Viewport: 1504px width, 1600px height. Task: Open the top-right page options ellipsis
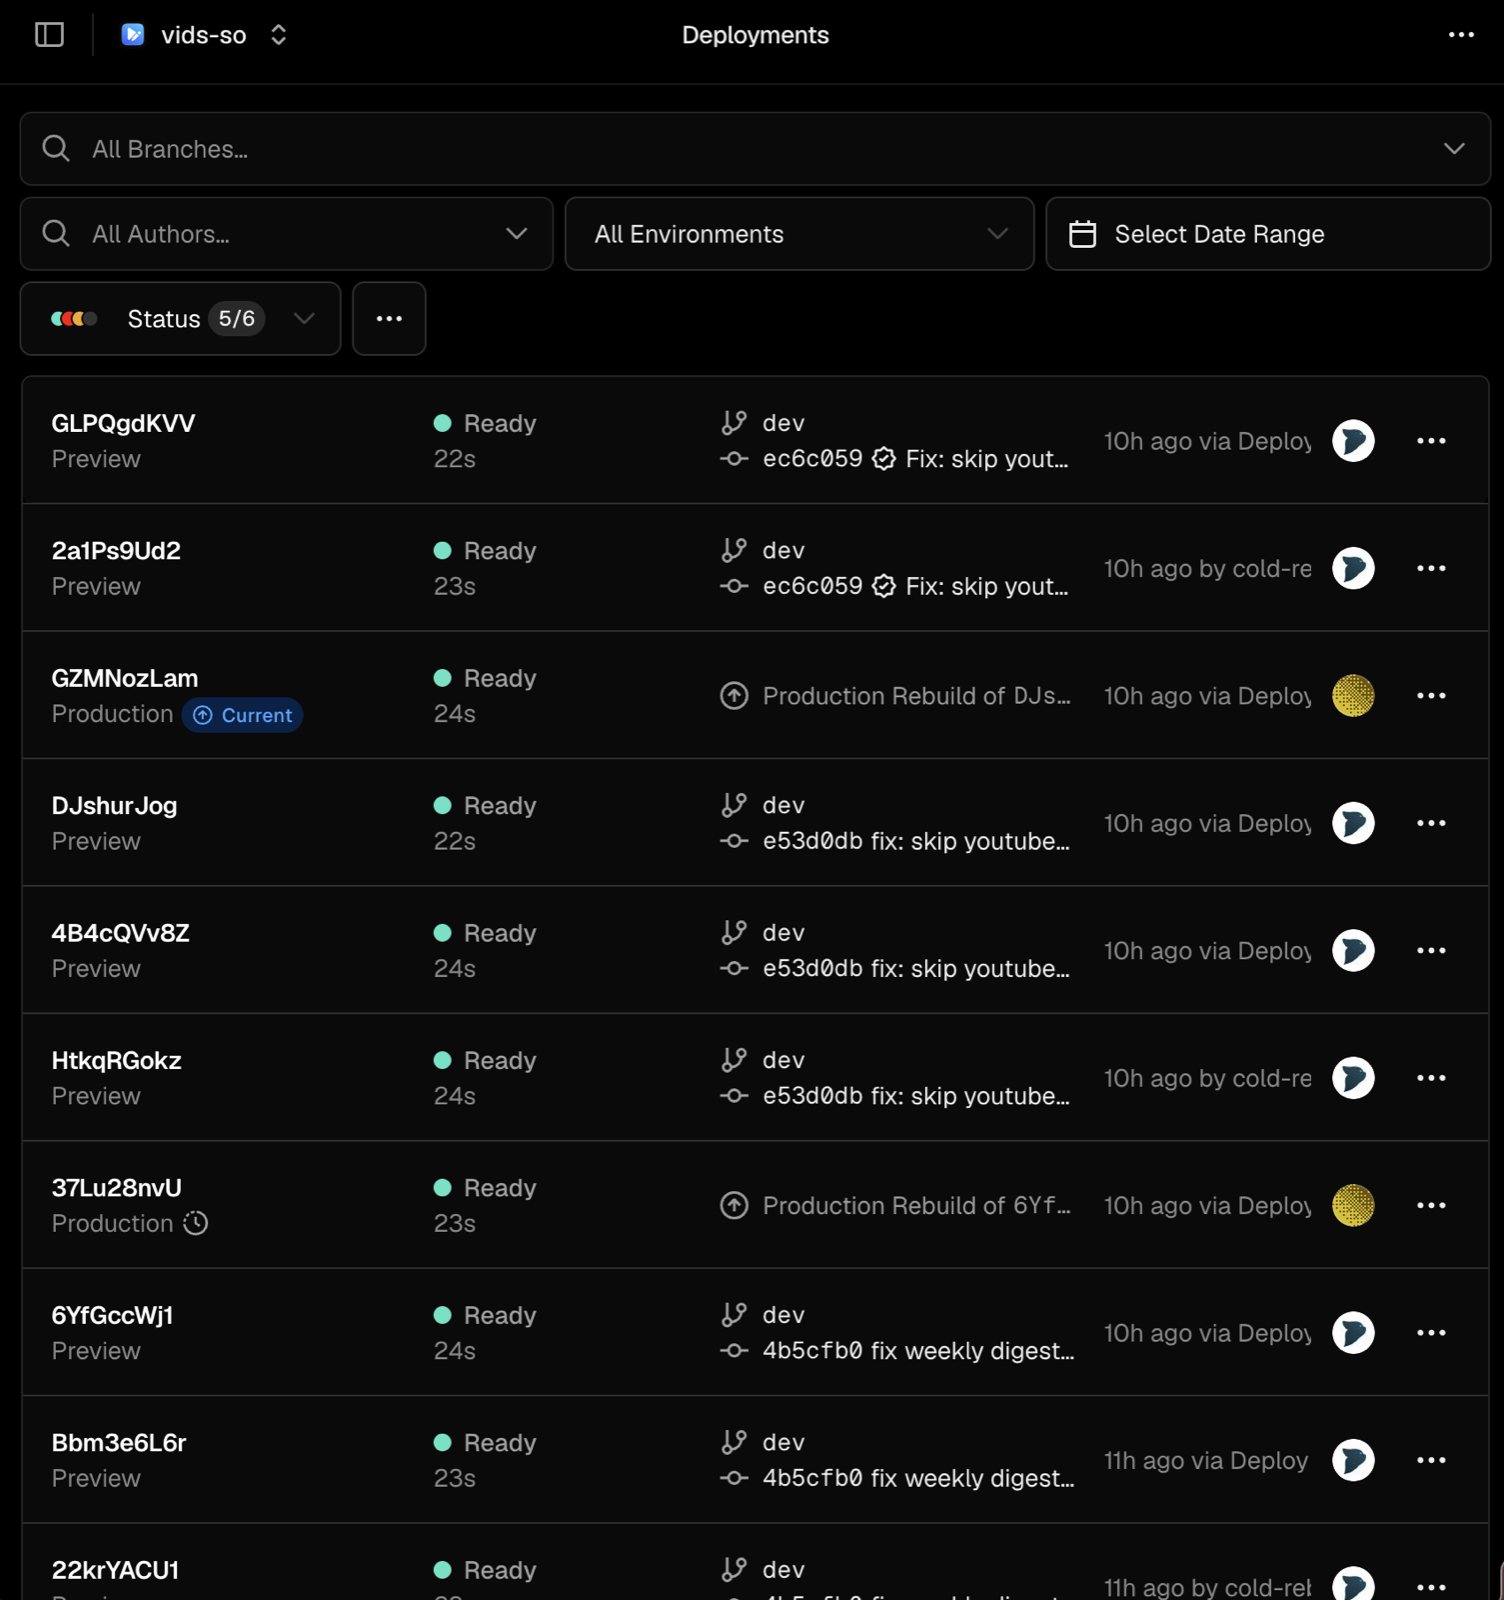(1461, 35)
